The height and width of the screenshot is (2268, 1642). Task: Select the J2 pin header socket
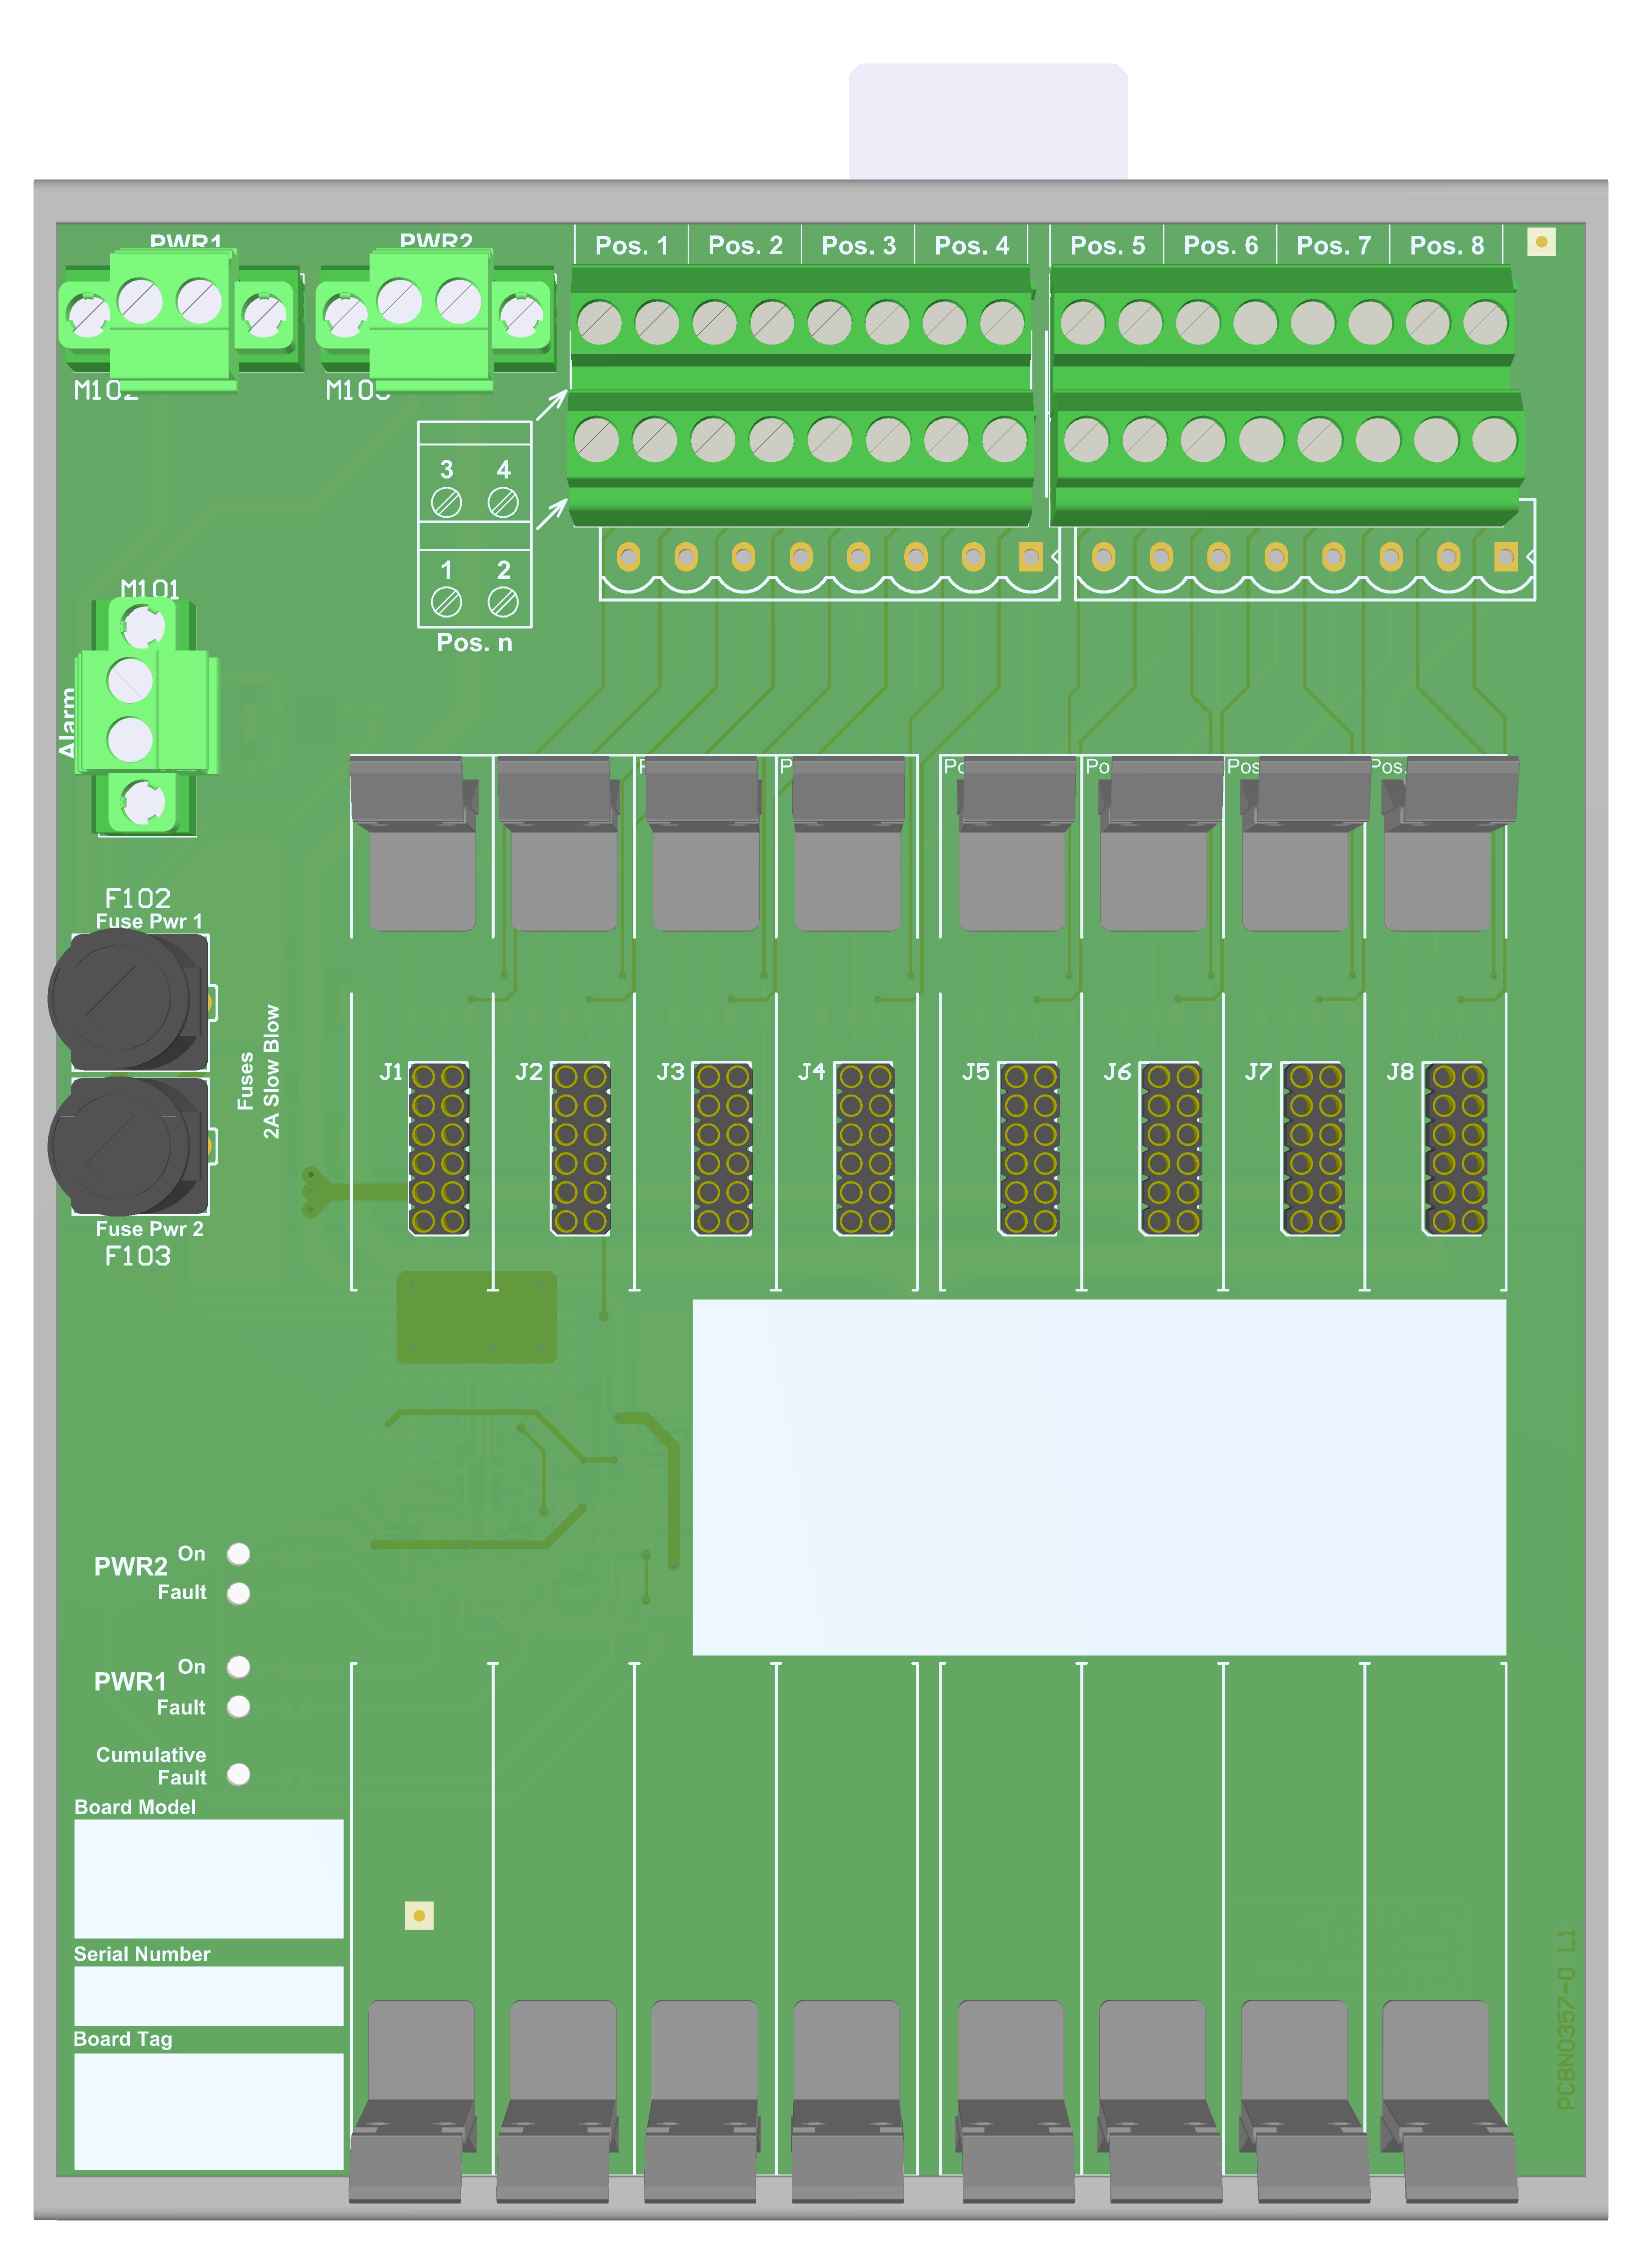click(581, 1149)
